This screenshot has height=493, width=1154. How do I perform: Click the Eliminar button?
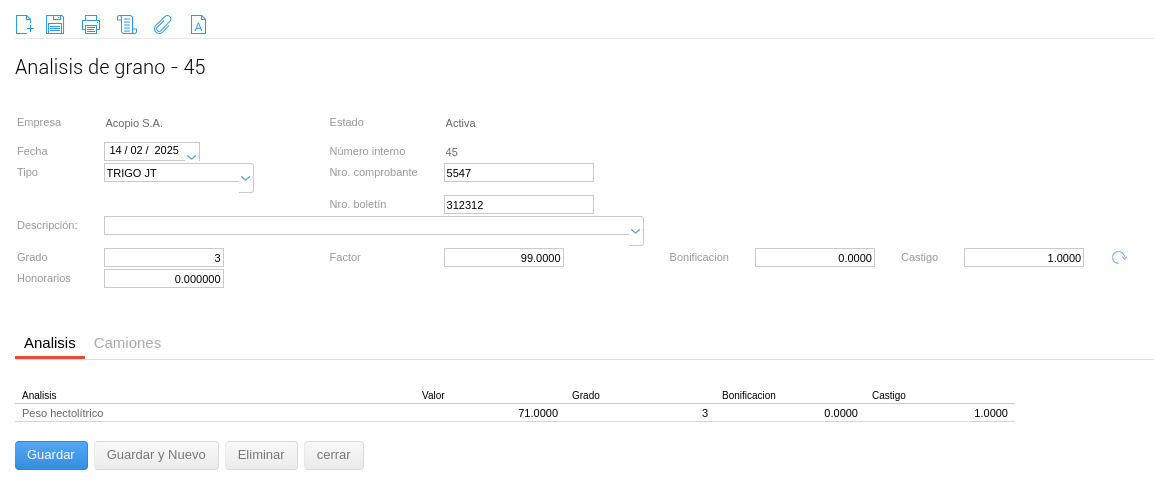pos(261,455)
